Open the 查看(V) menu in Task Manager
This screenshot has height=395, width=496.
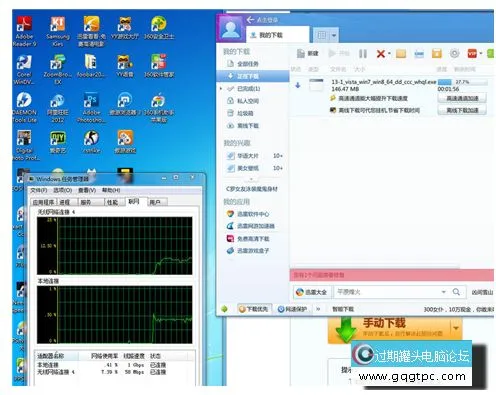[87, 190]
